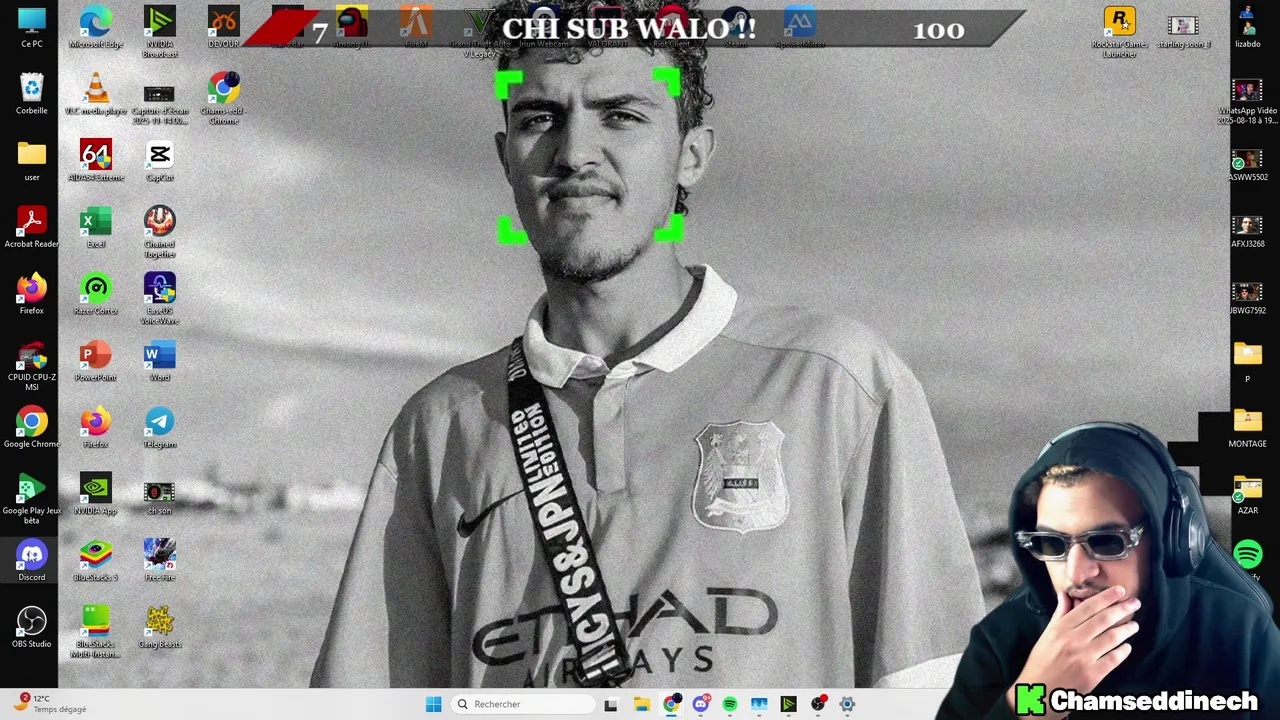
Task: Open Windows Start menu
Action: pyautogui.click(x=433, y=704)
